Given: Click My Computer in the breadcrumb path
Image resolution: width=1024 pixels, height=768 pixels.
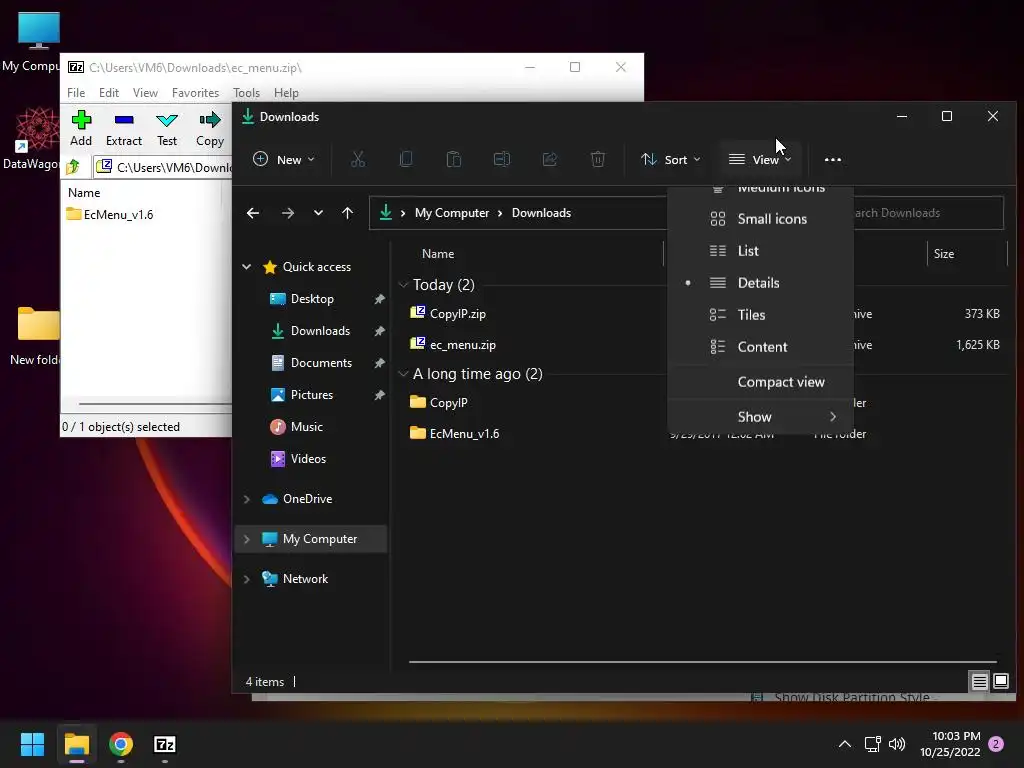Looking at the screenshot, I should [452, 213].
